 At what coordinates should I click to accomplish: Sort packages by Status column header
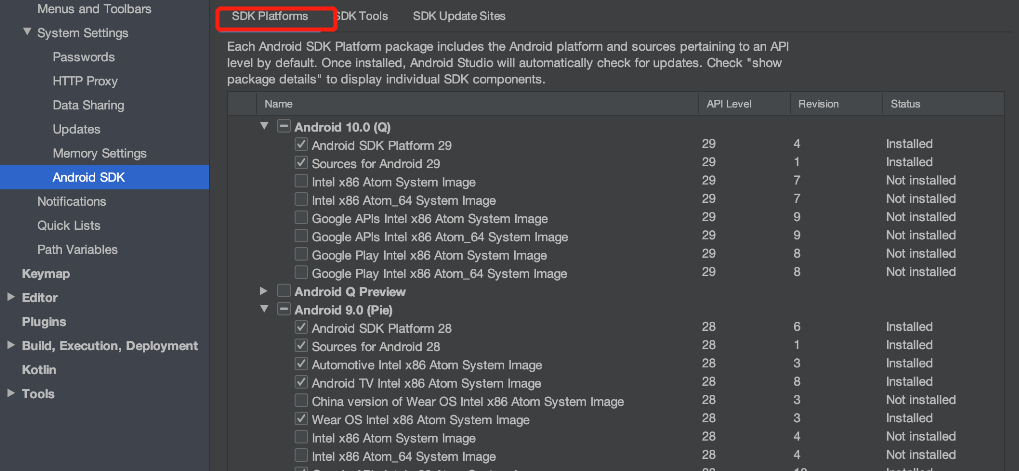pyautogui.click(x=904, y=104)
